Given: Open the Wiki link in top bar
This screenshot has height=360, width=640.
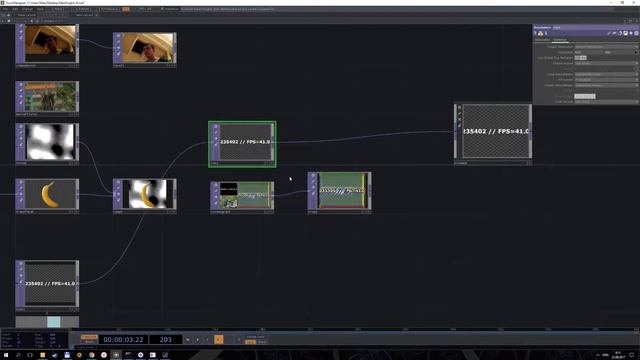Looking at the screenshot, I should [x=58, y=9].
